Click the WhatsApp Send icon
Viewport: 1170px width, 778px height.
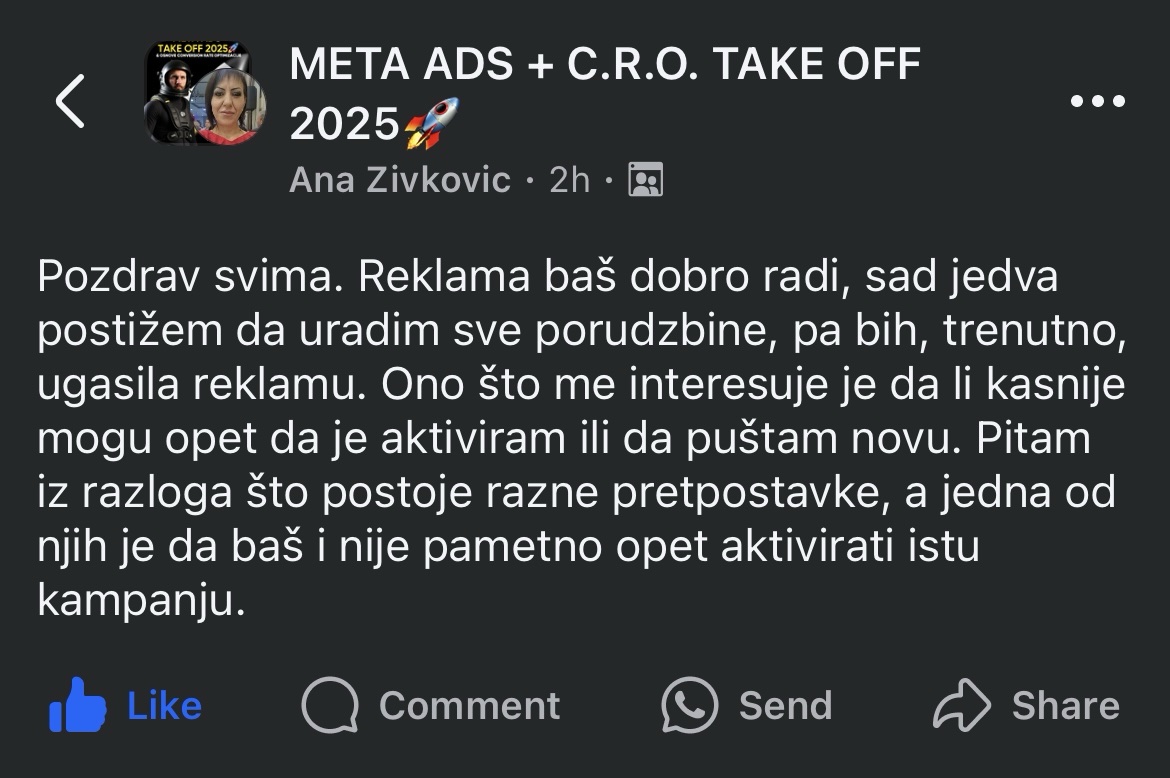pyautogui.click(x=689, y=706)
